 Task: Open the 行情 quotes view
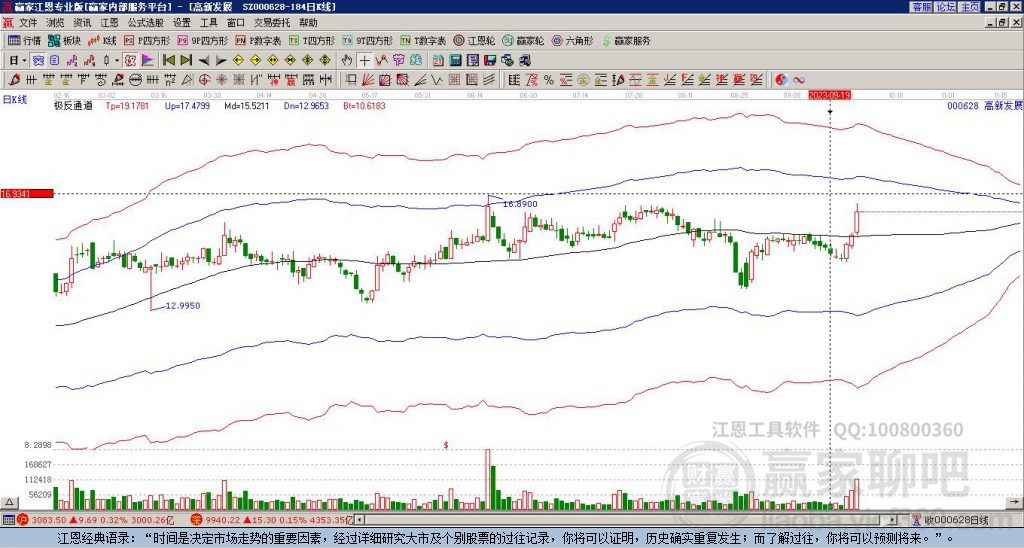tap(24, 40)
